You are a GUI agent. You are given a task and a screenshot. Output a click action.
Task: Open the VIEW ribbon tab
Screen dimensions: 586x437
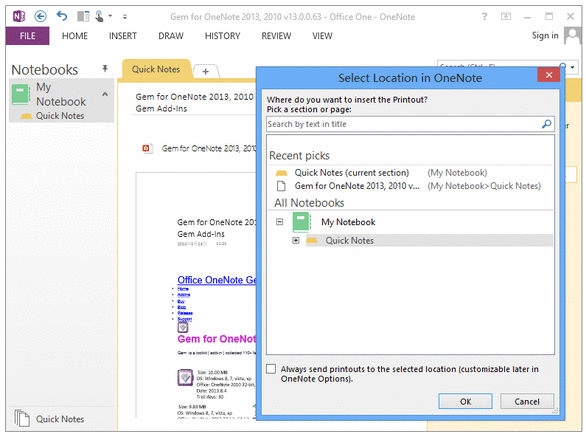click(x=322, y=36)
